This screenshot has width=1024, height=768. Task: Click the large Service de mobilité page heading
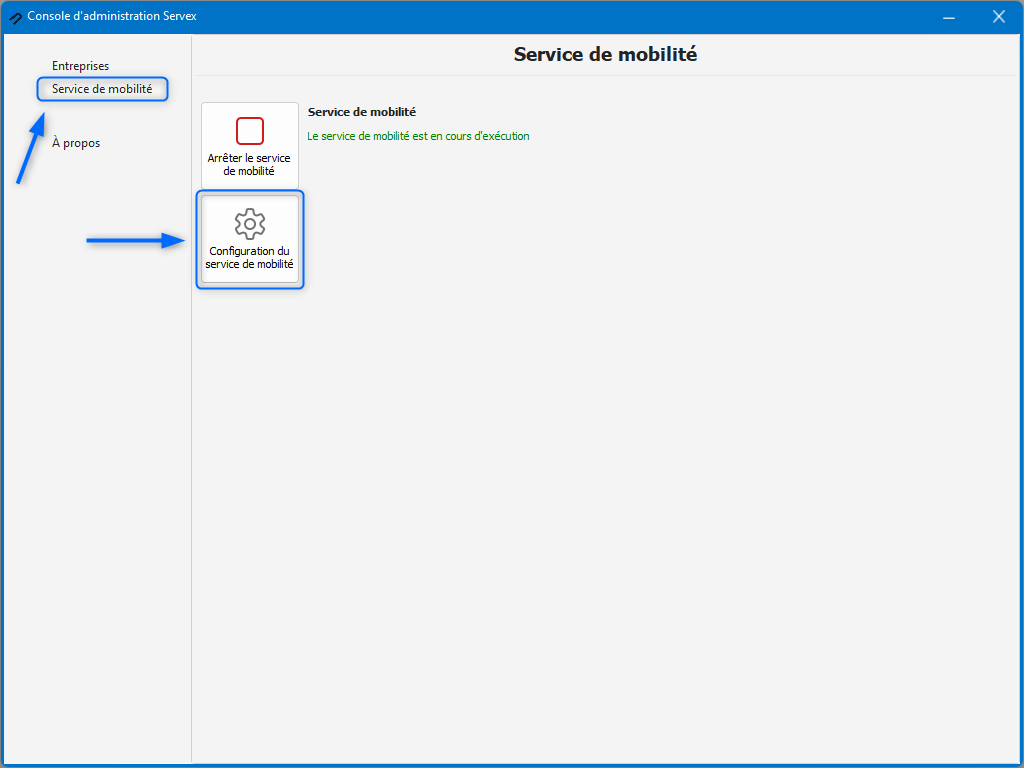[x=605, y=55]
